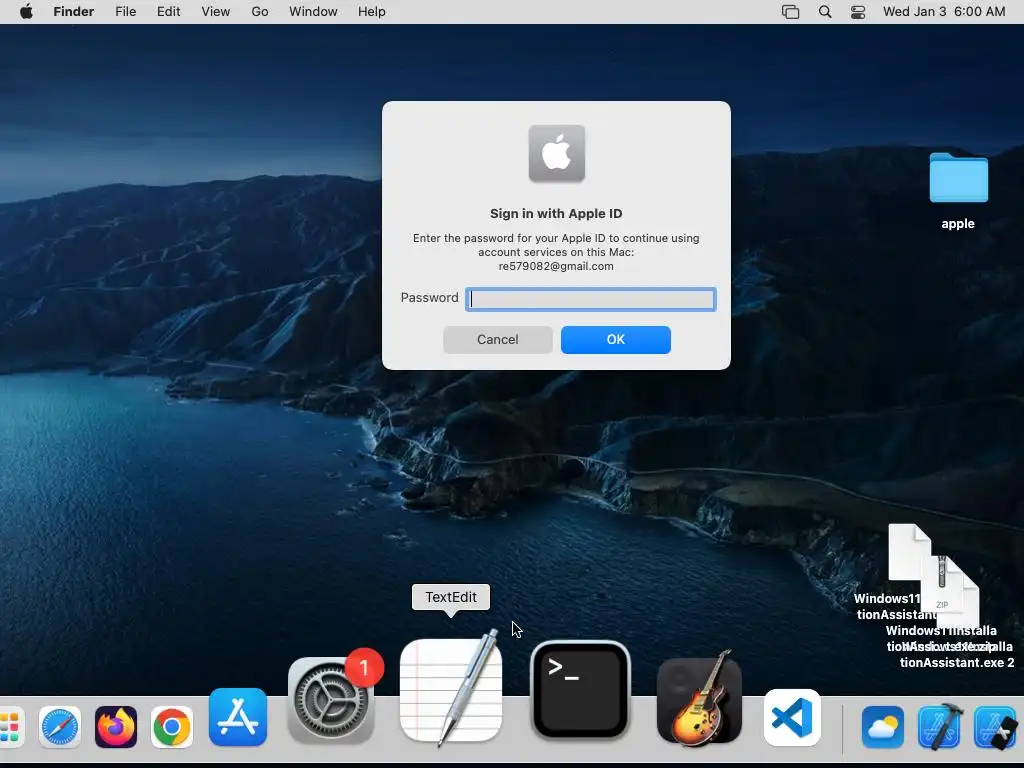The image size is (1024, 768).
Task: Launch GarageBand from the Dock
Action: (699, 701)
